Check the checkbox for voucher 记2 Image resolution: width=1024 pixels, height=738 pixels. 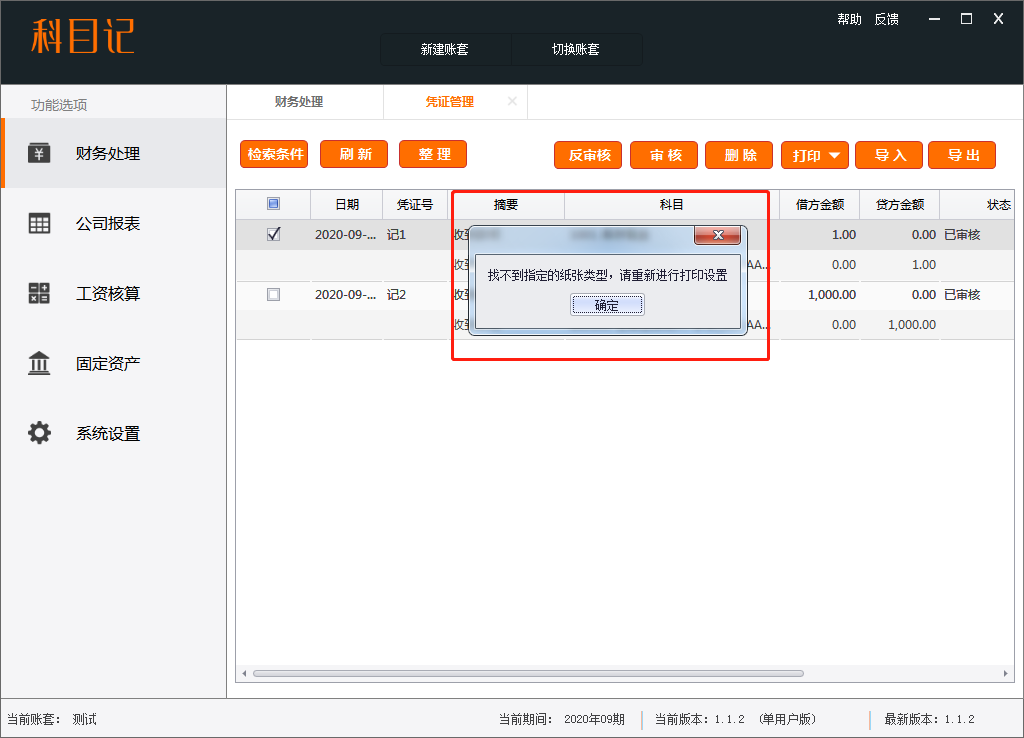273,295
